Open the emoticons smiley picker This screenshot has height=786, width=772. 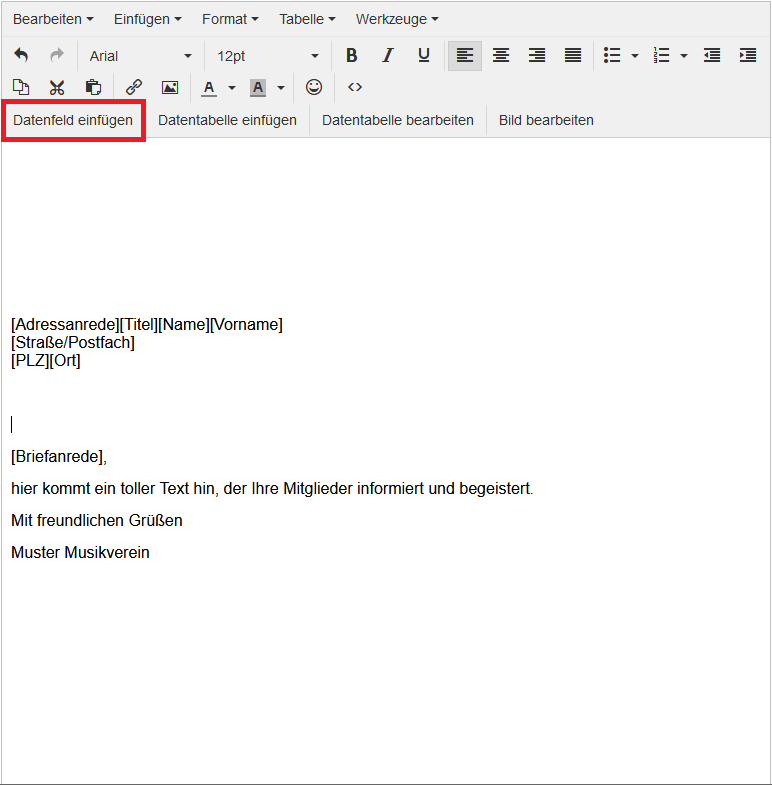314,87
